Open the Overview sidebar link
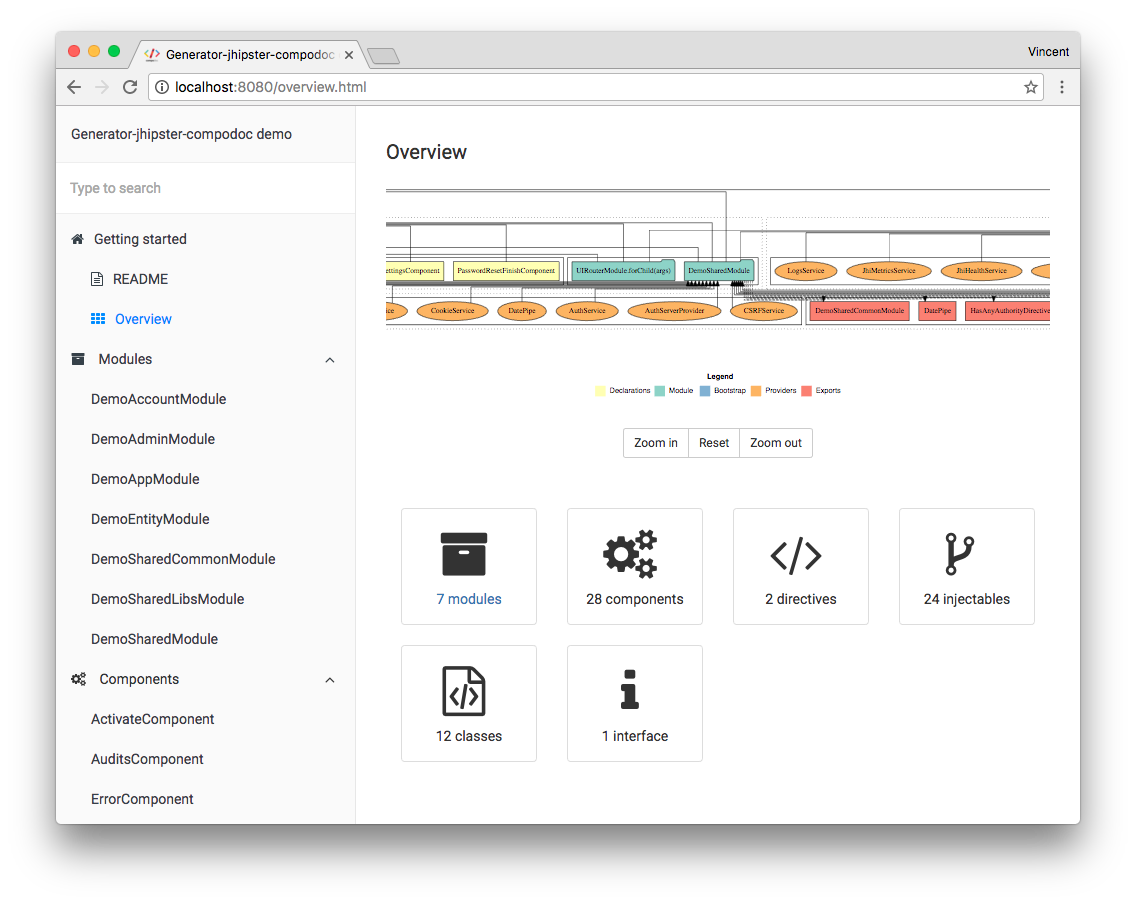The image size is (1136, 904). (x=143, y=319)
